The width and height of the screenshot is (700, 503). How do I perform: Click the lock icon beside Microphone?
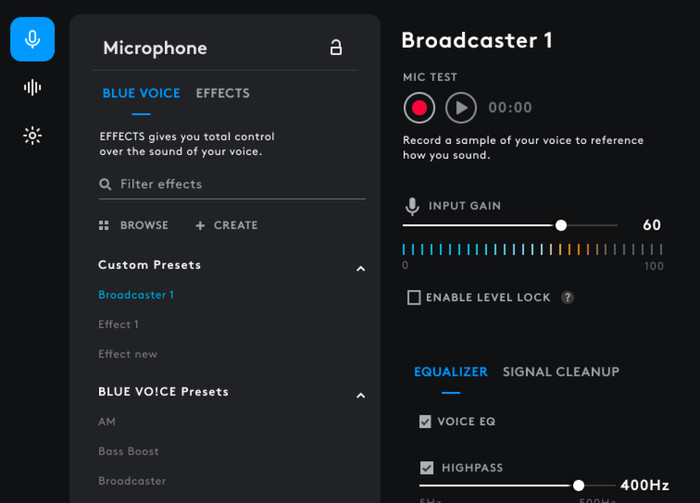tap(336, 47)
